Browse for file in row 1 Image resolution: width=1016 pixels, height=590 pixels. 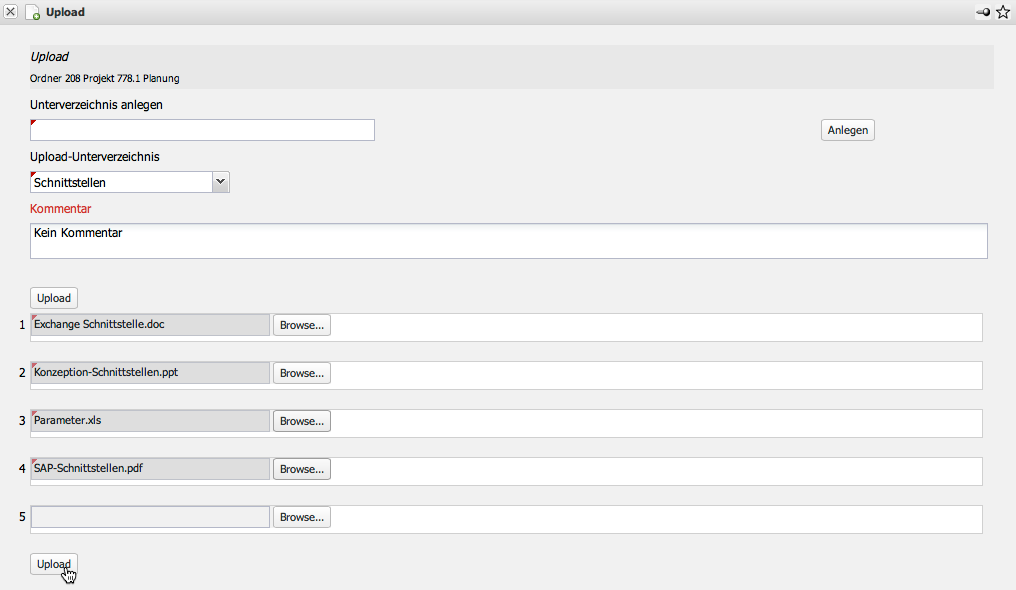[301, 325]
